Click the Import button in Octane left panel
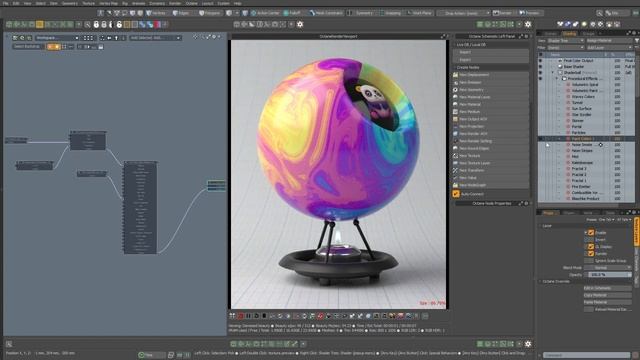640x360 pixels. (x=491, y=52)
